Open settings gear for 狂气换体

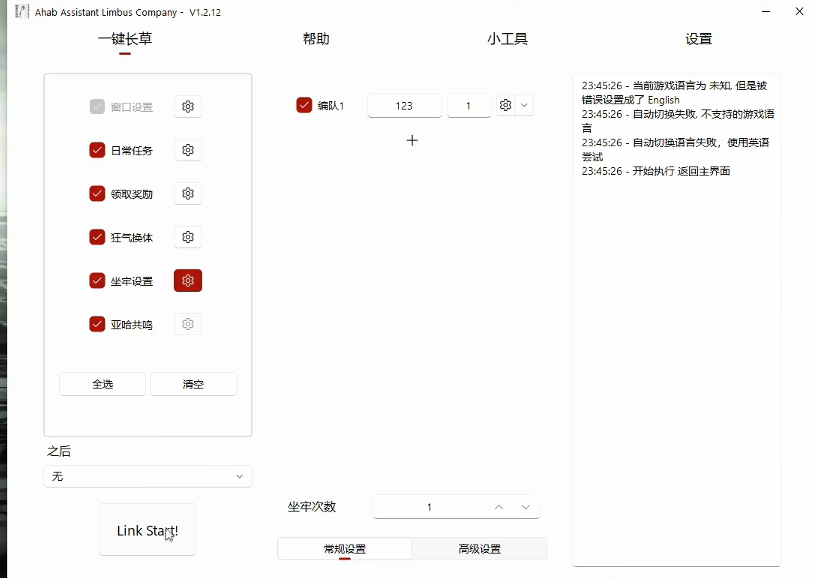[x=188, y=237]
